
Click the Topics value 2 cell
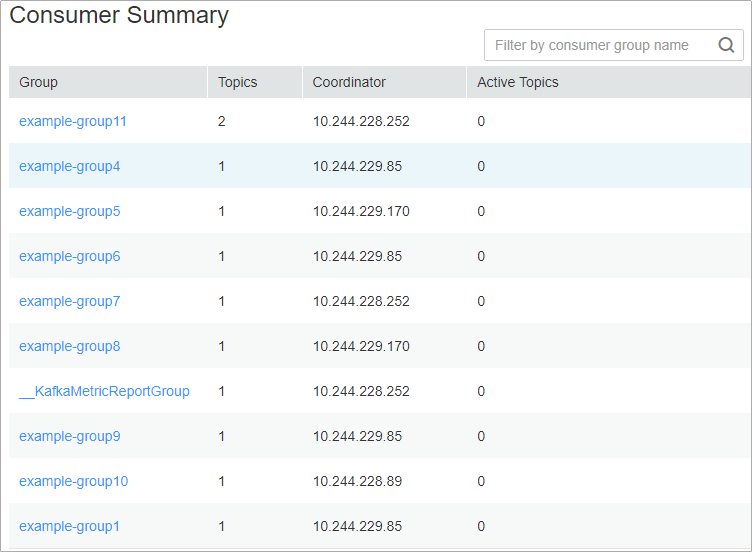coord(222,121)
